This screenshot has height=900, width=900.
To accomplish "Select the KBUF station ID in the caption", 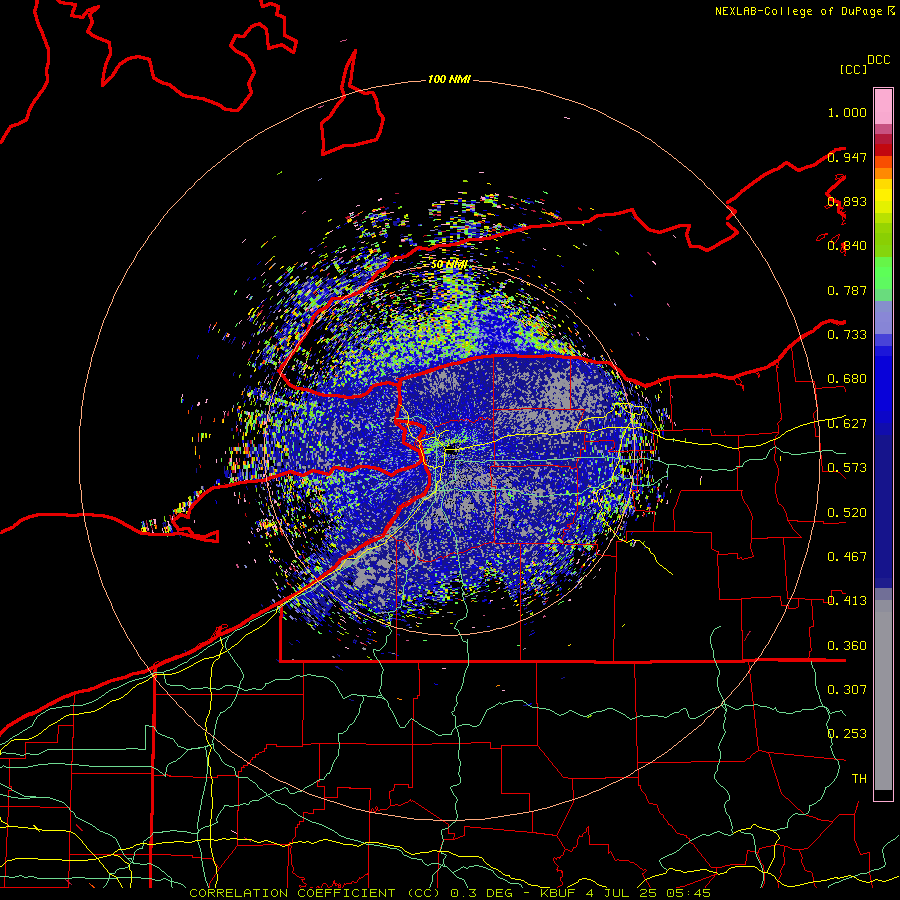I will 558,893.
